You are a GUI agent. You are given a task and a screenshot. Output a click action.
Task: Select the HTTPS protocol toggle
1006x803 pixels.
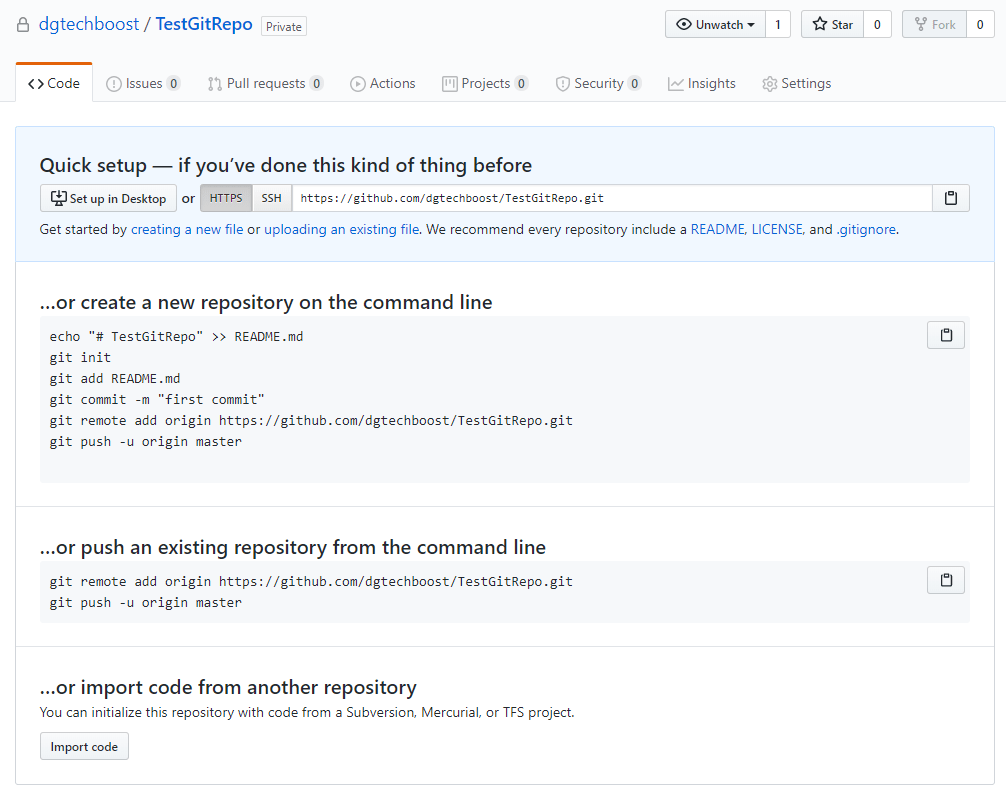(x=226, y=198)
